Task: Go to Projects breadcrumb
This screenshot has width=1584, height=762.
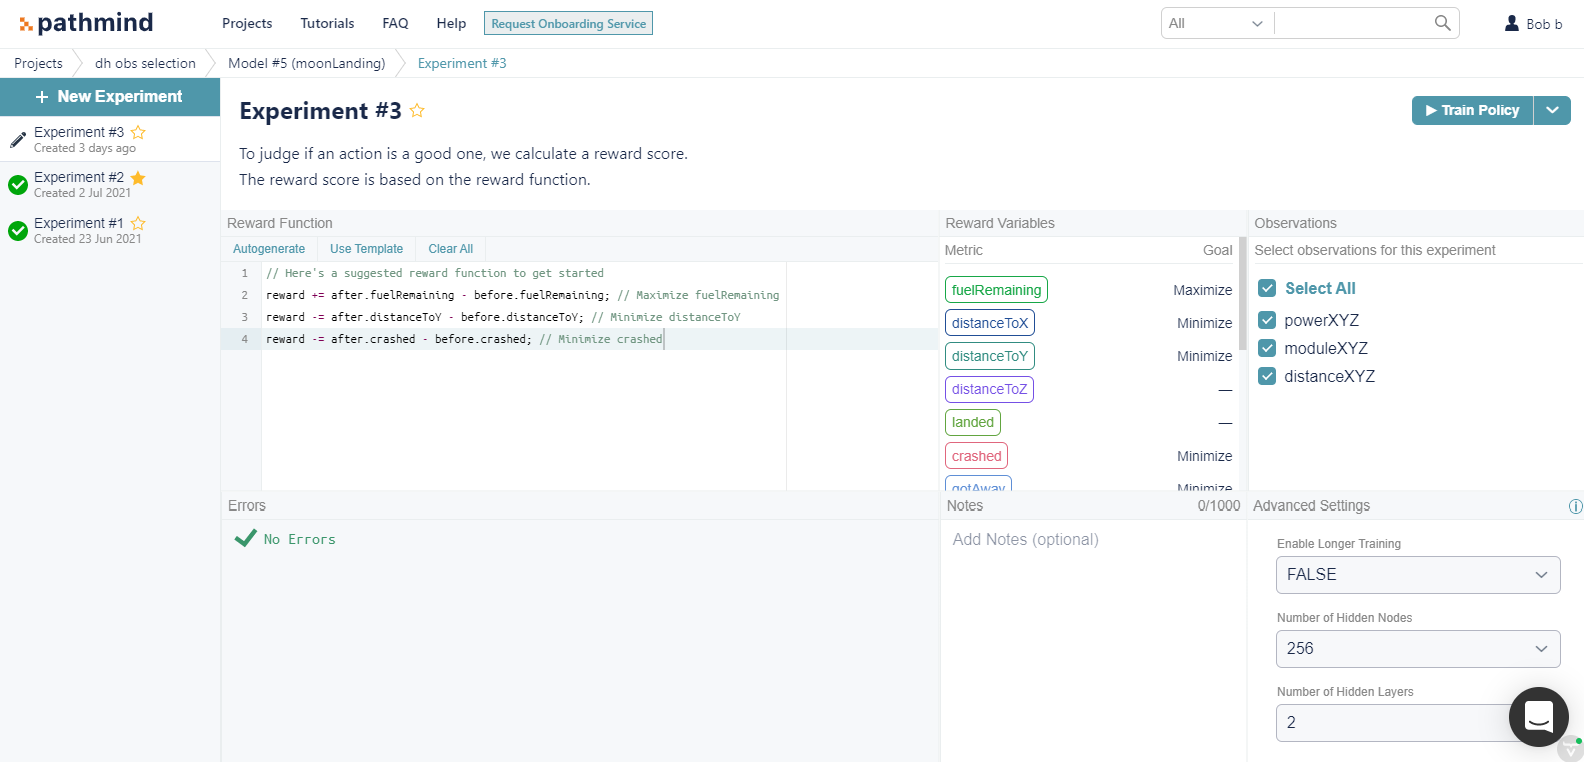Action: point(38,63)
